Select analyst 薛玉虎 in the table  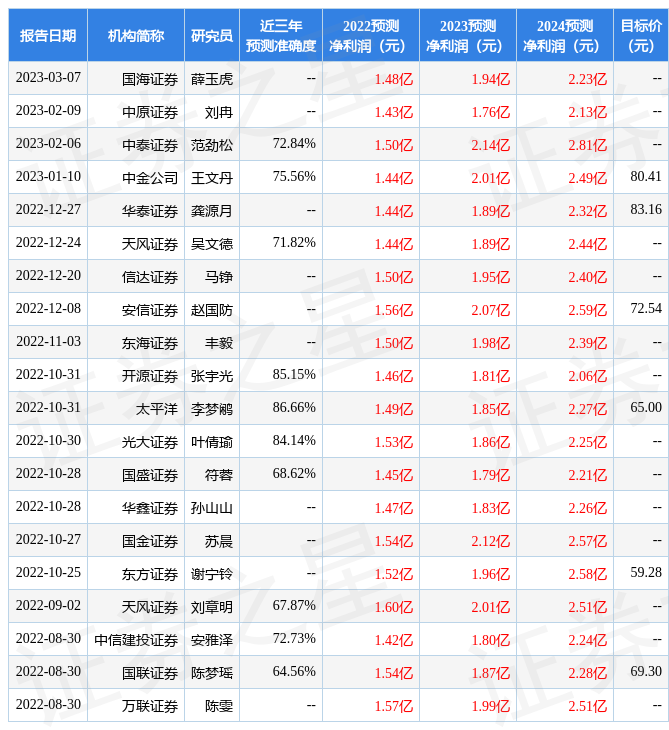(212, 78)
